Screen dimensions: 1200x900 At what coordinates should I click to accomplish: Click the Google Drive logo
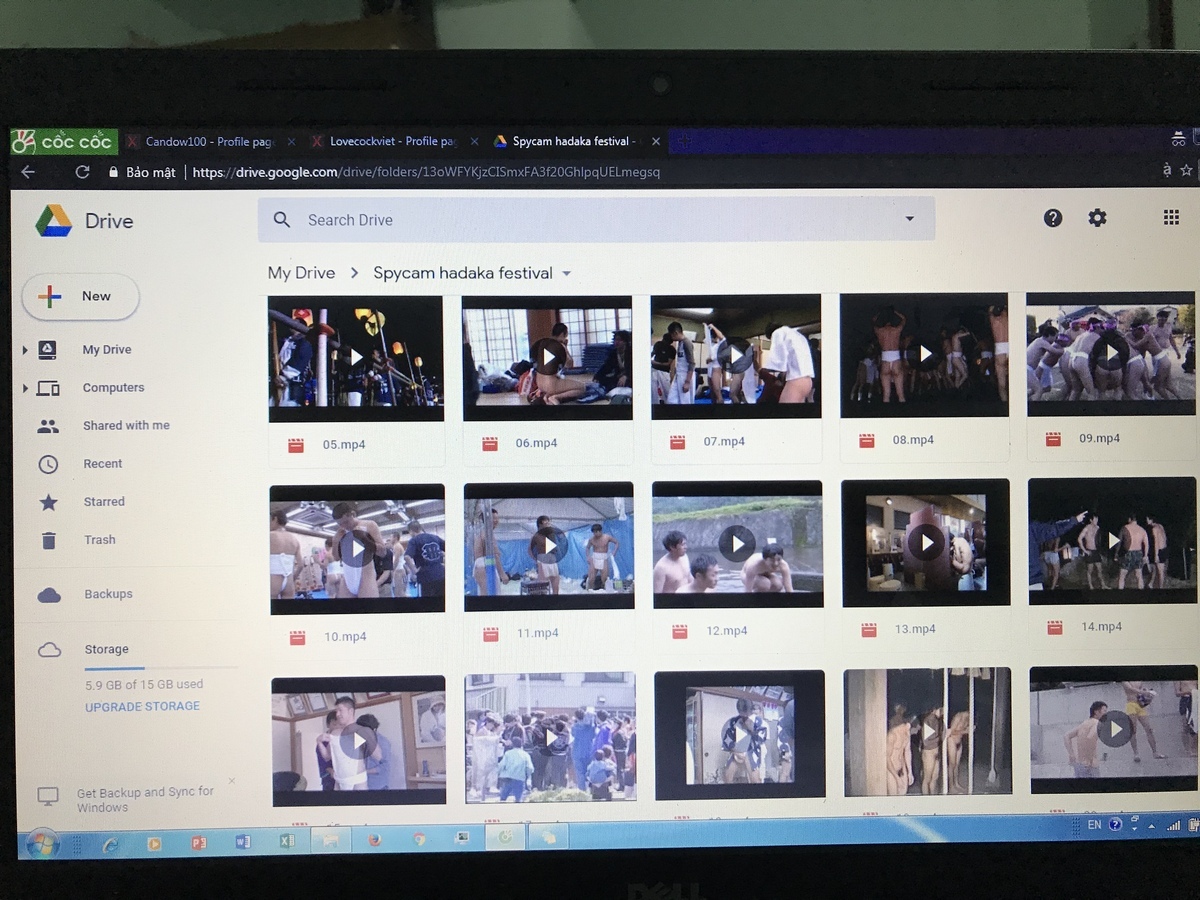click(53, 221)
